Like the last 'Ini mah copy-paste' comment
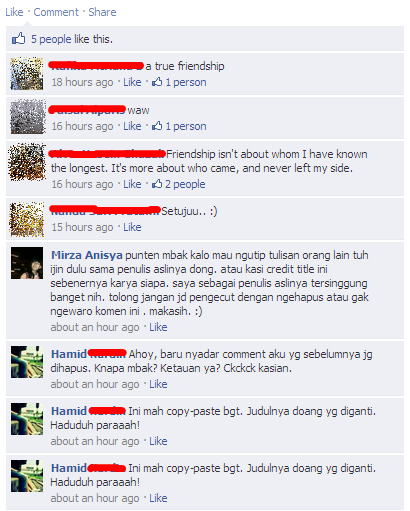410x511 pixels. pyautogui.click(x=158, y=498)
